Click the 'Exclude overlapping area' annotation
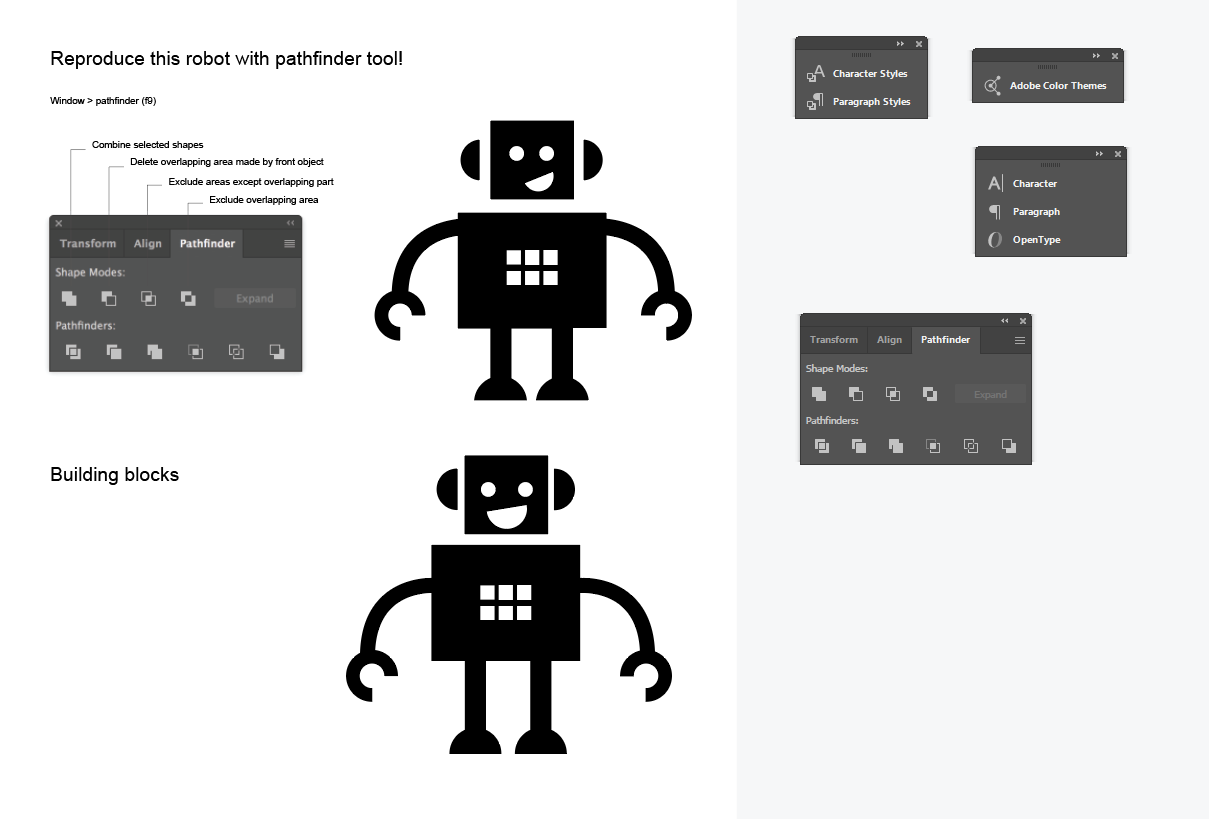 [264, 200]
